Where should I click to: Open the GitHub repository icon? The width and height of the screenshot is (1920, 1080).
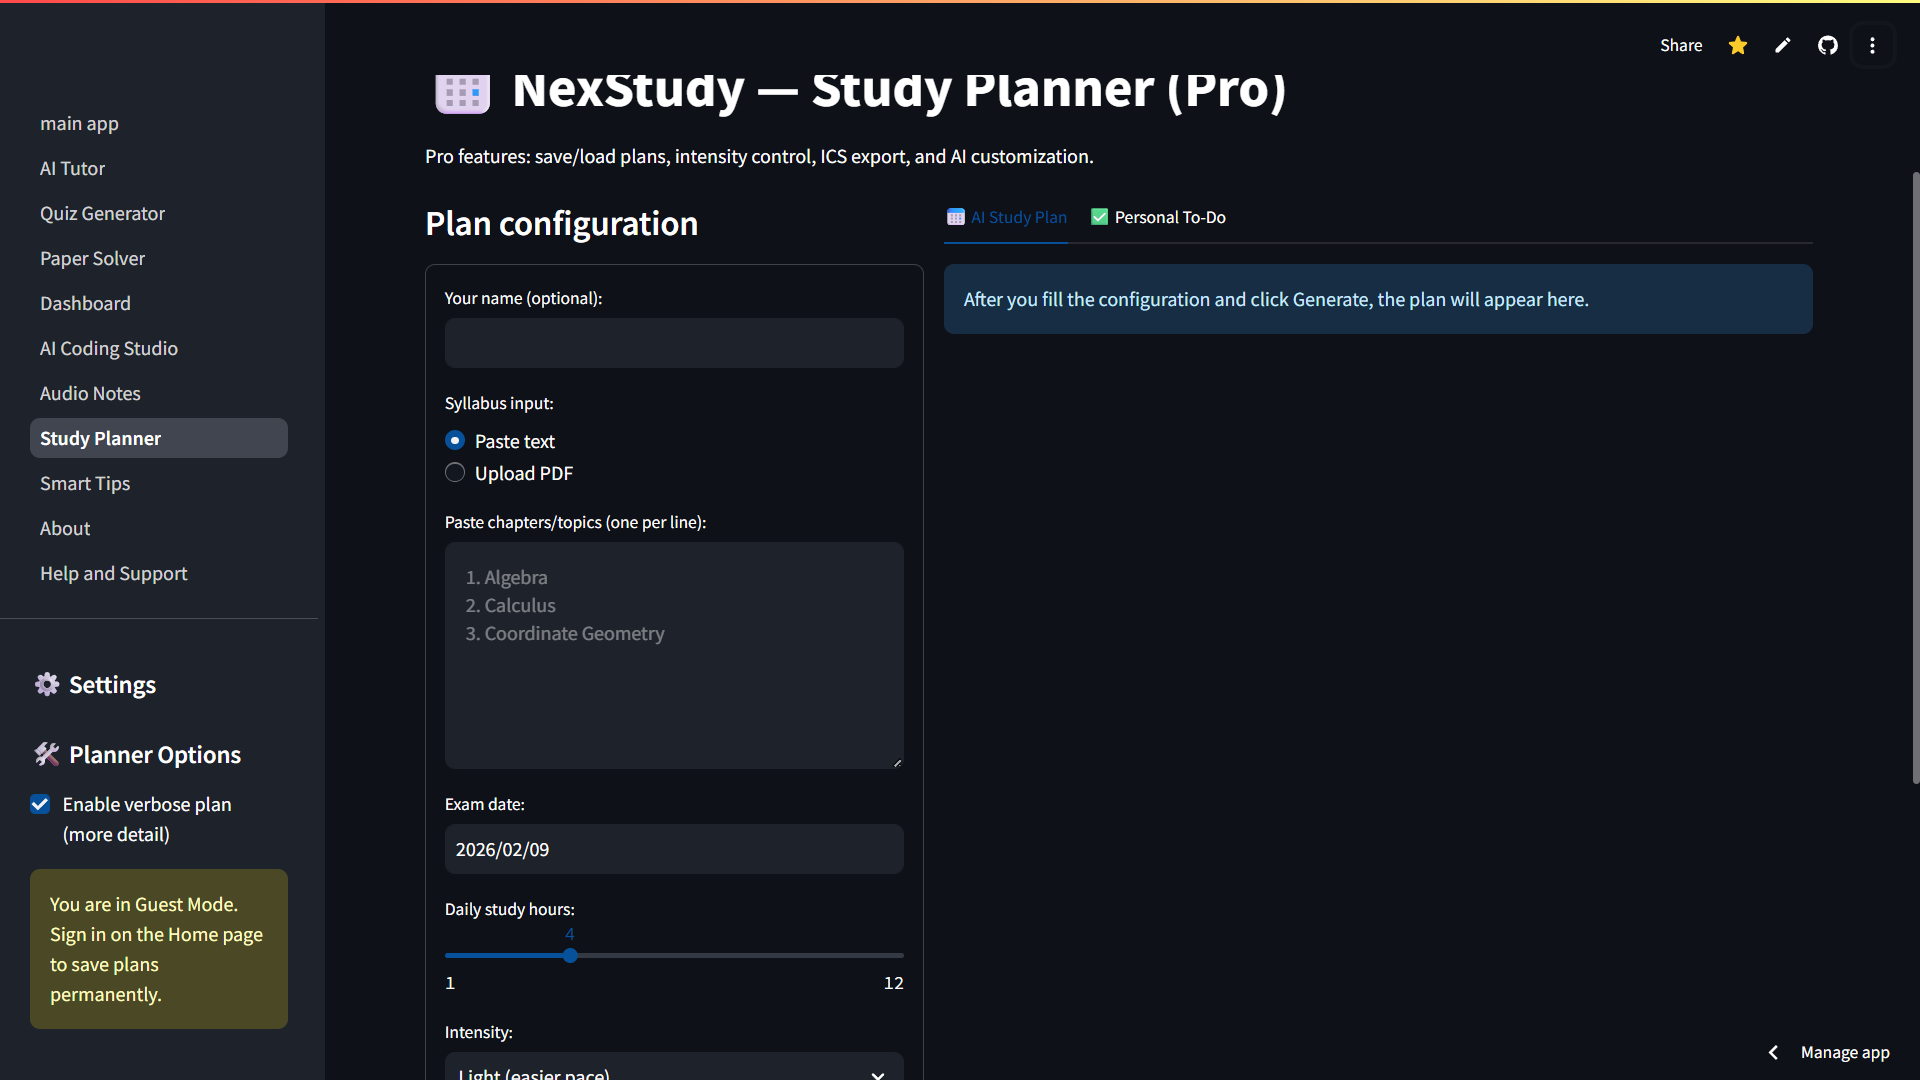[1827, 45]
